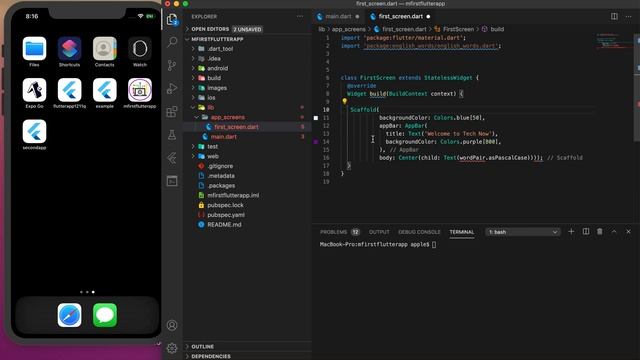640x360 pixels.
Task: Open pubspec.lock file
Action: tap(247, 205)
